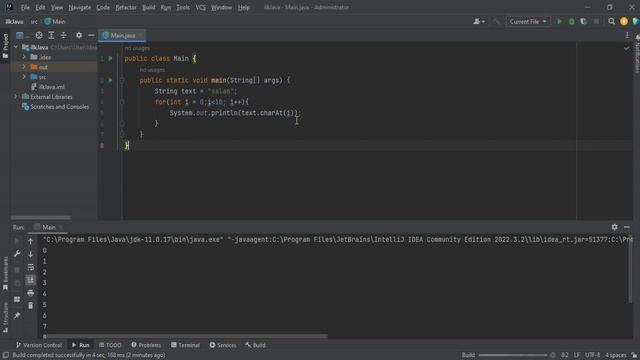
Task: Open the VCS menu
Action: click(200, 7)
